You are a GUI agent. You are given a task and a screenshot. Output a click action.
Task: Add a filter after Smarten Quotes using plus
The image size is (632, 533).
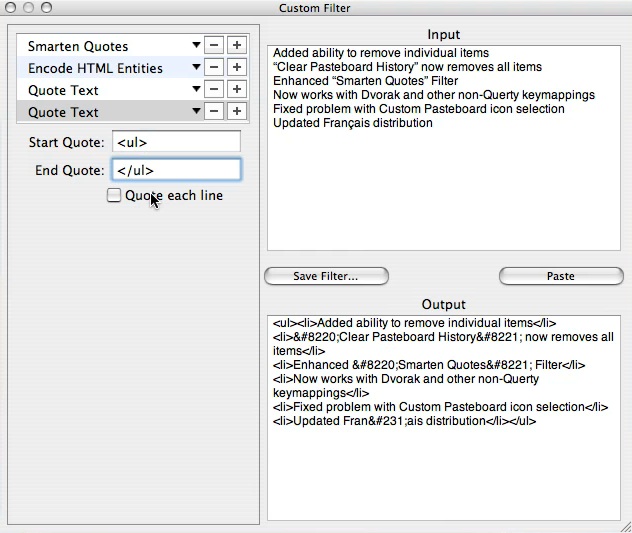(236, 46)
